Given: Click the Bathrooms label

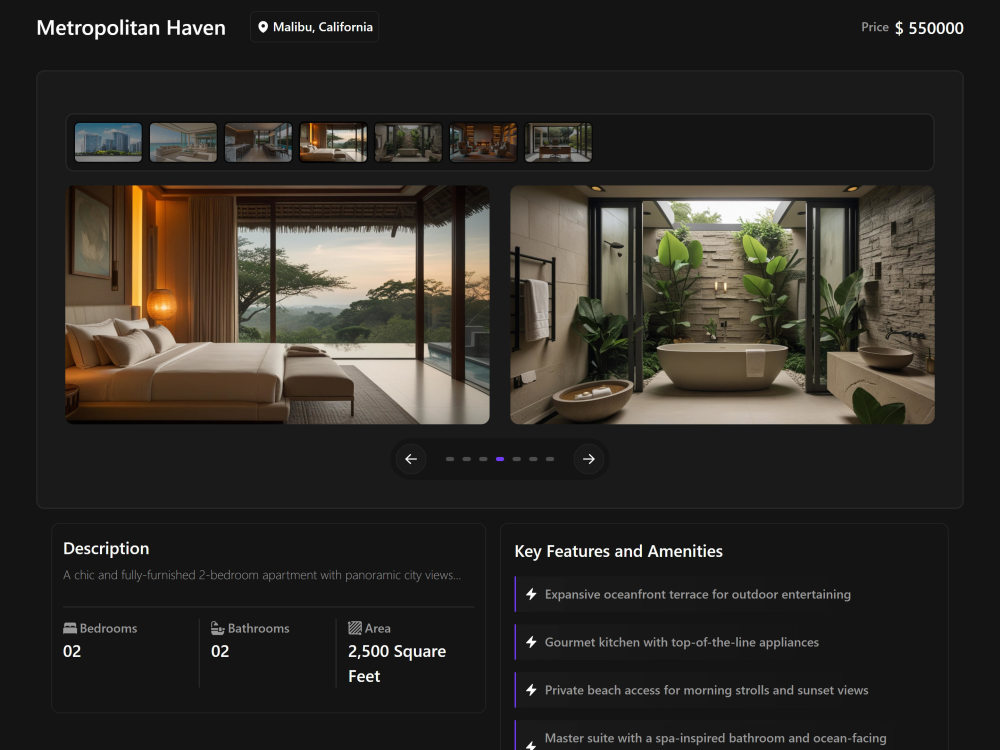Looking at the screenshot, I should coord(258,628).
